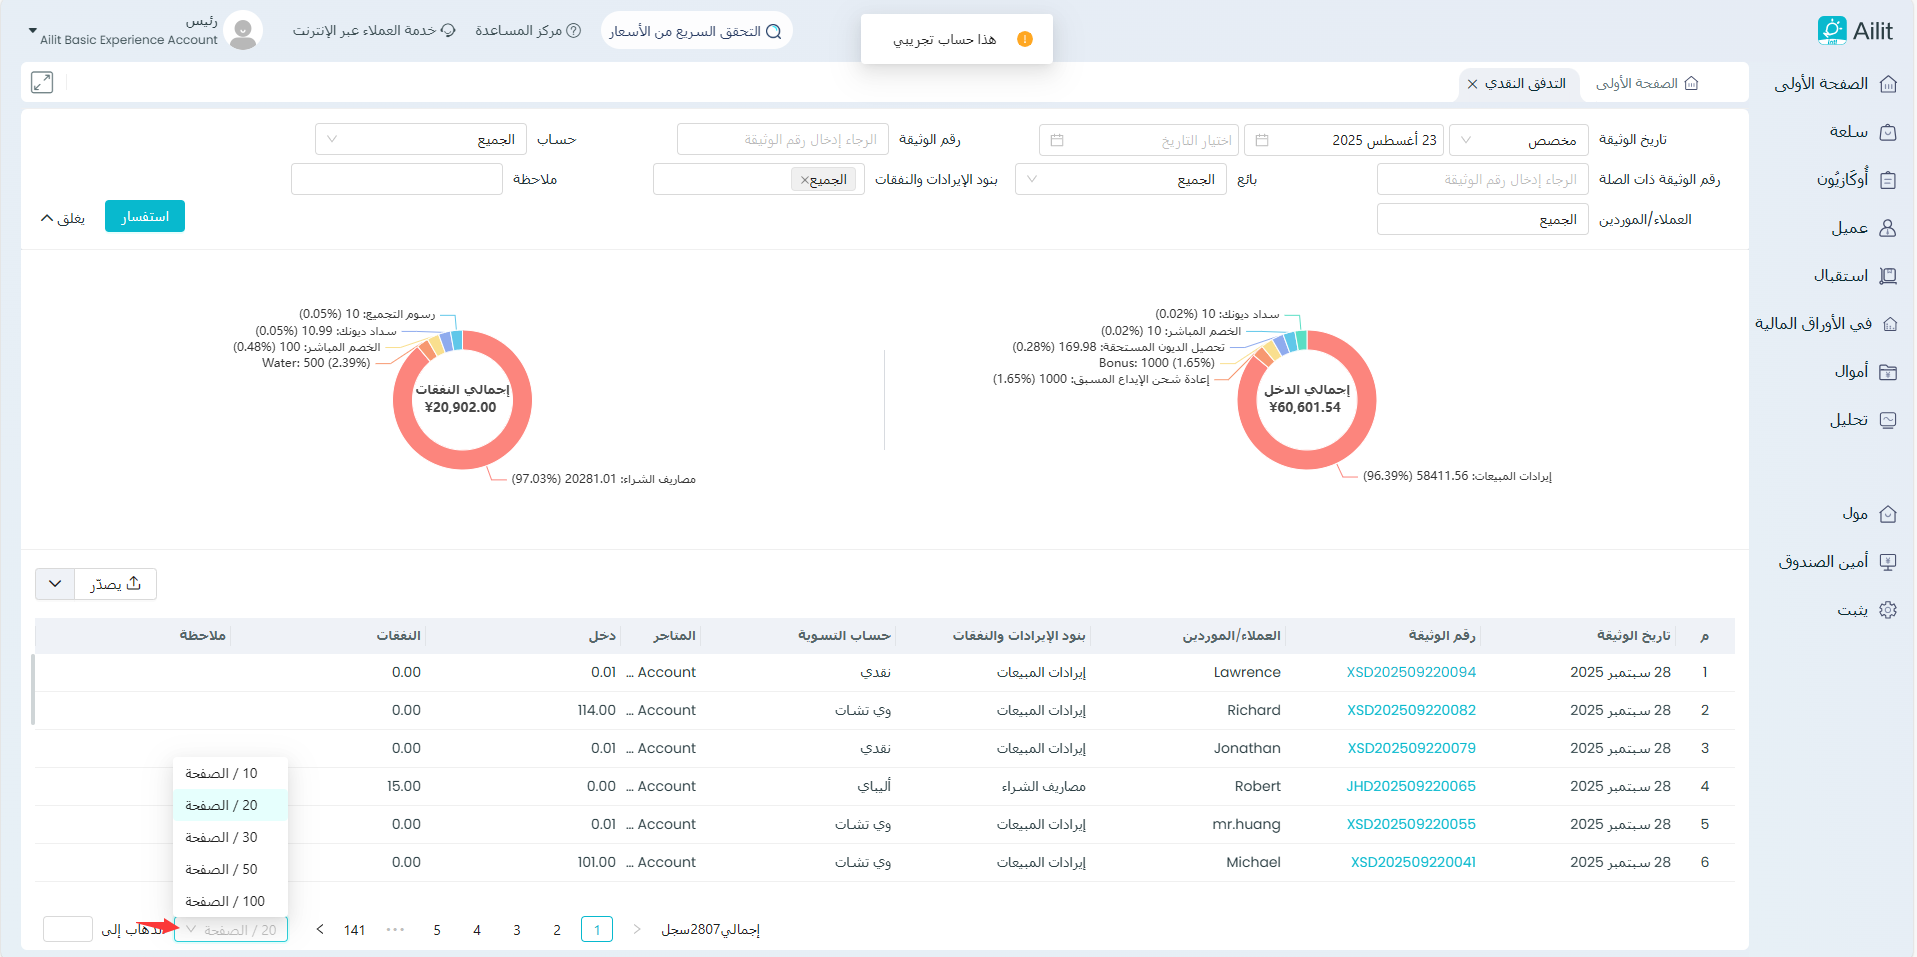Viewport: 1917px width, 957px height.
Task: Click the online customer service headset icon
Action: tap(448, 31)
